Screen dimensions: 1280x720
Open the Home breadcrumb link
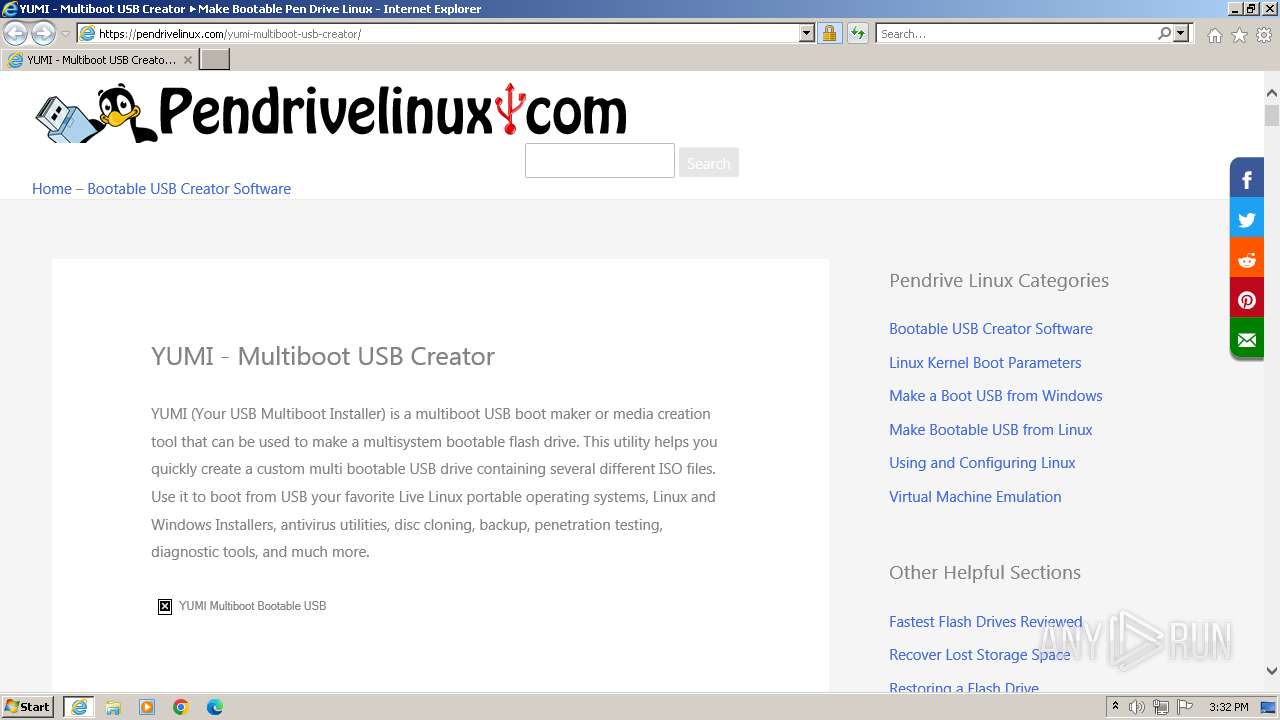pos(52,189)
